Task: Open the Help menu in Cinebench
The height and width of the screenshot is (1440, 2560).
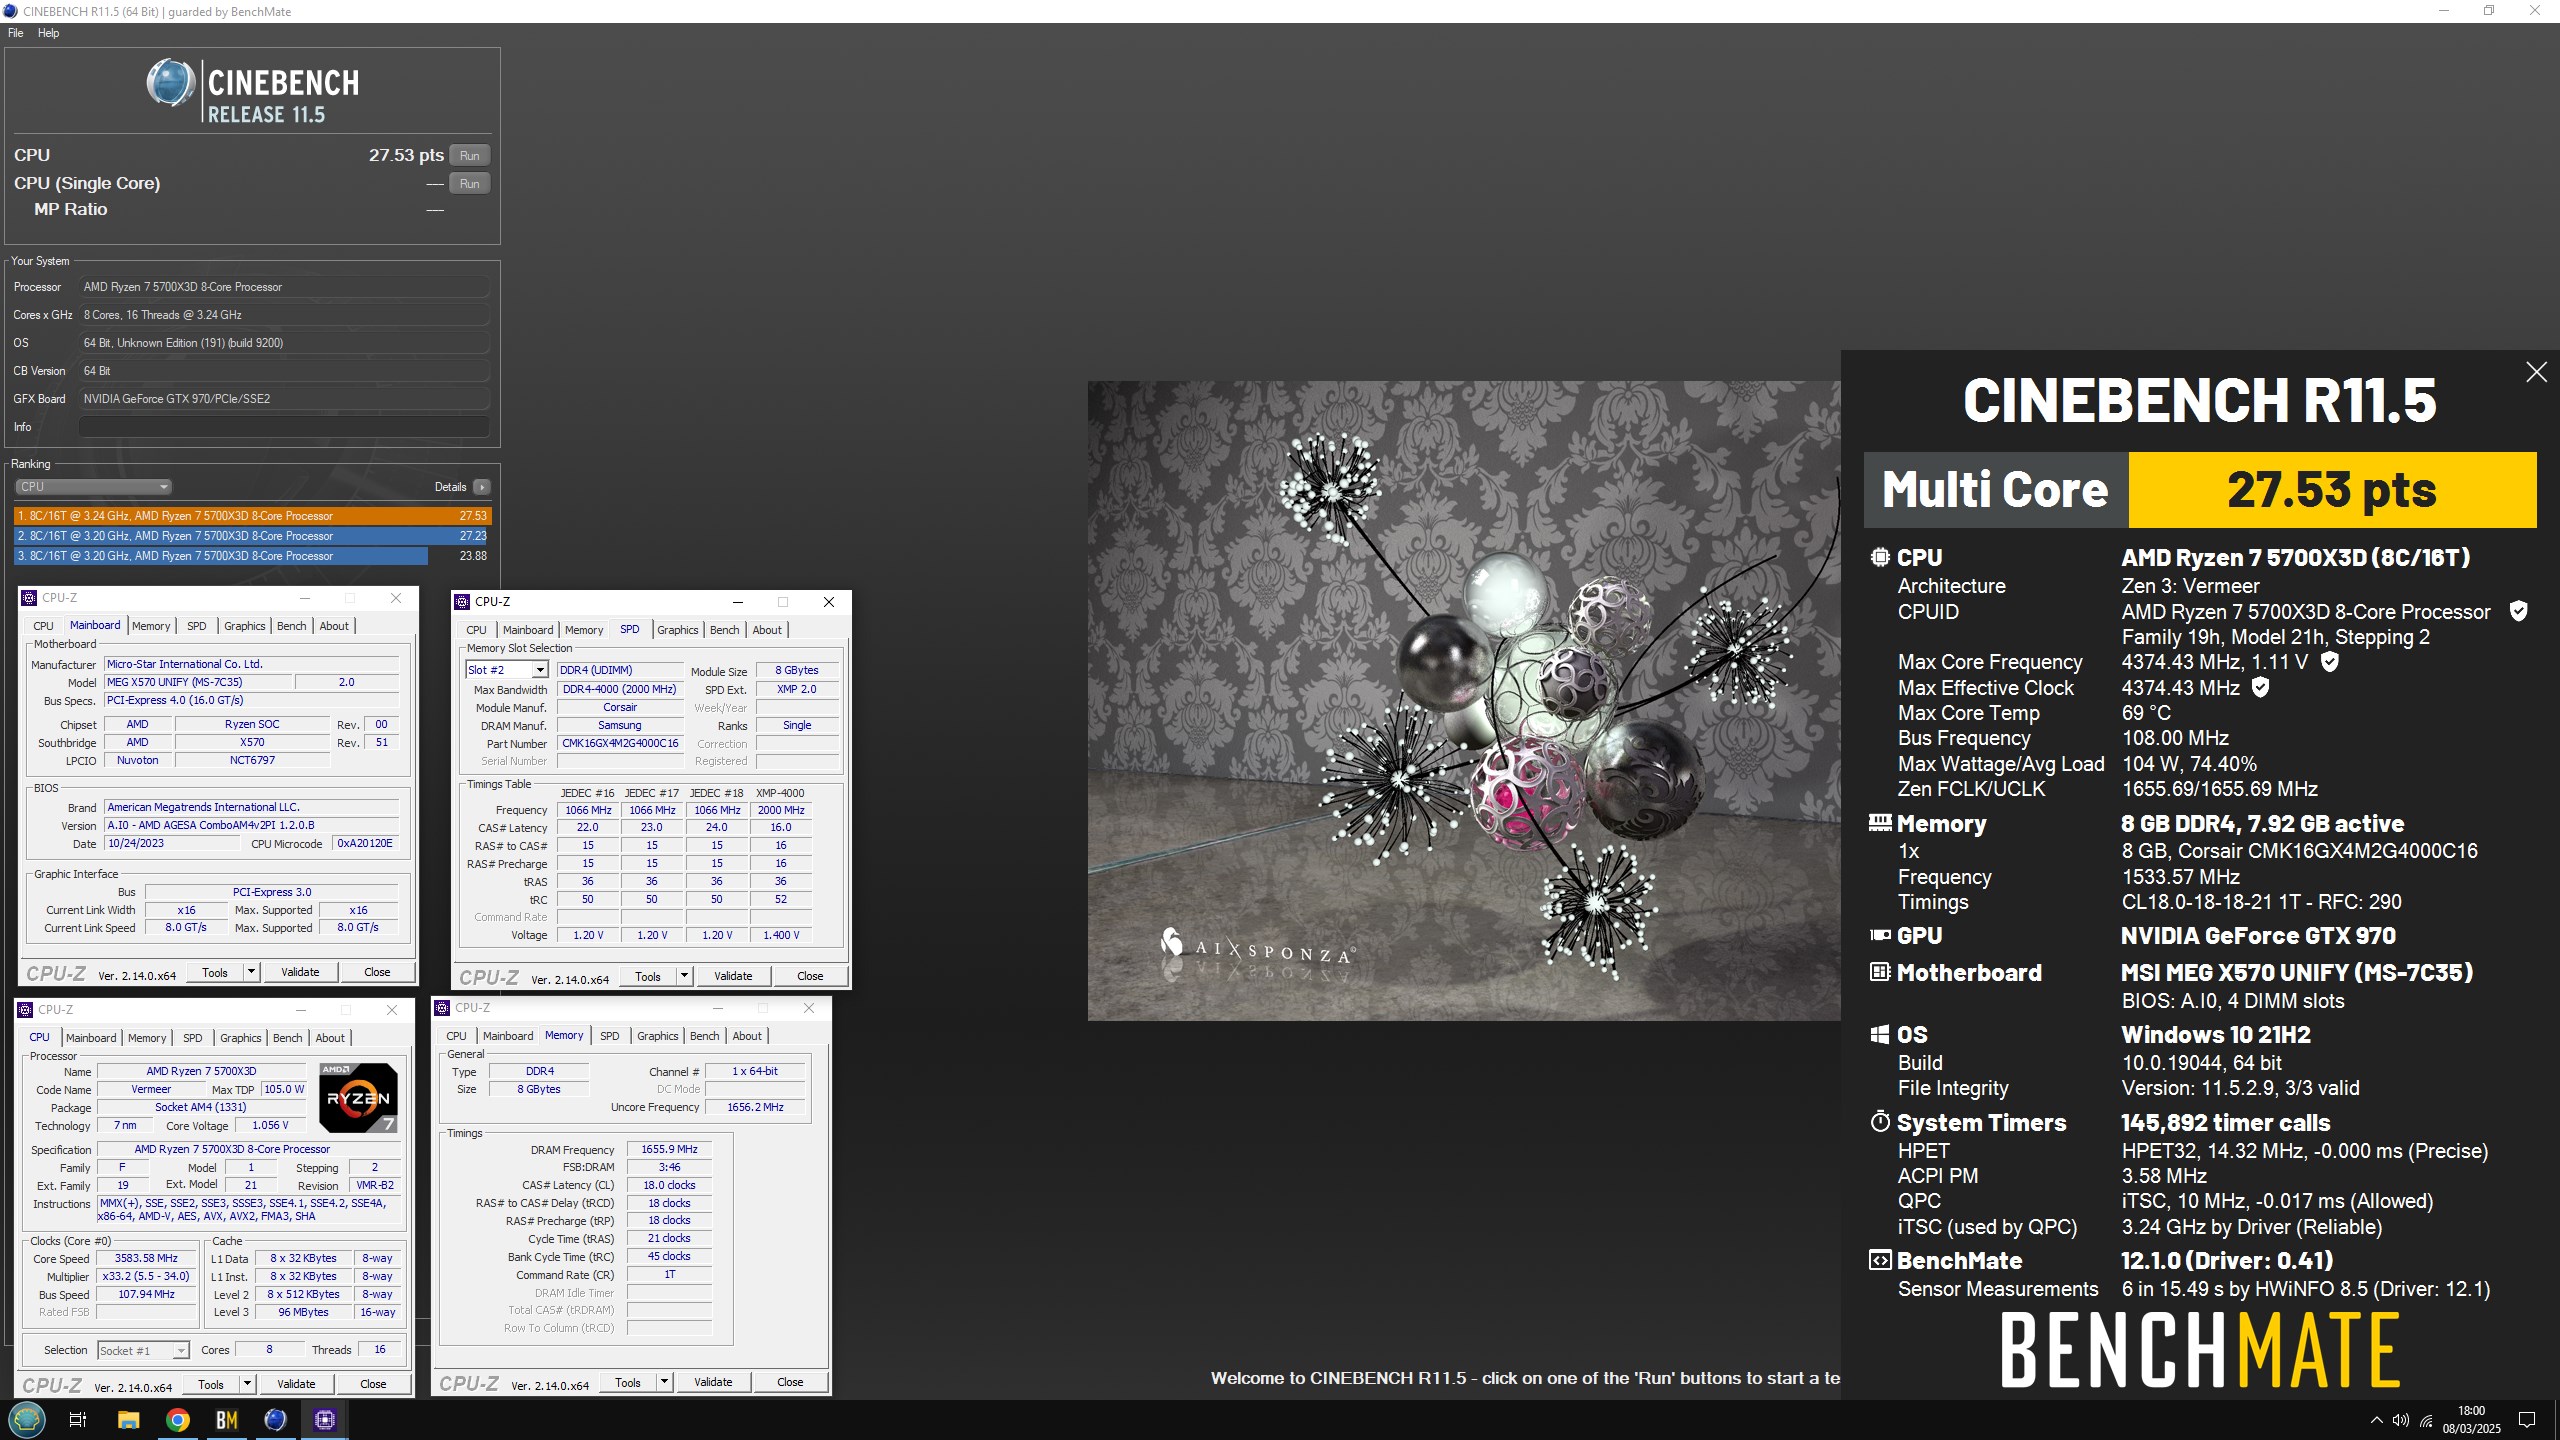Action: point(48,33)
